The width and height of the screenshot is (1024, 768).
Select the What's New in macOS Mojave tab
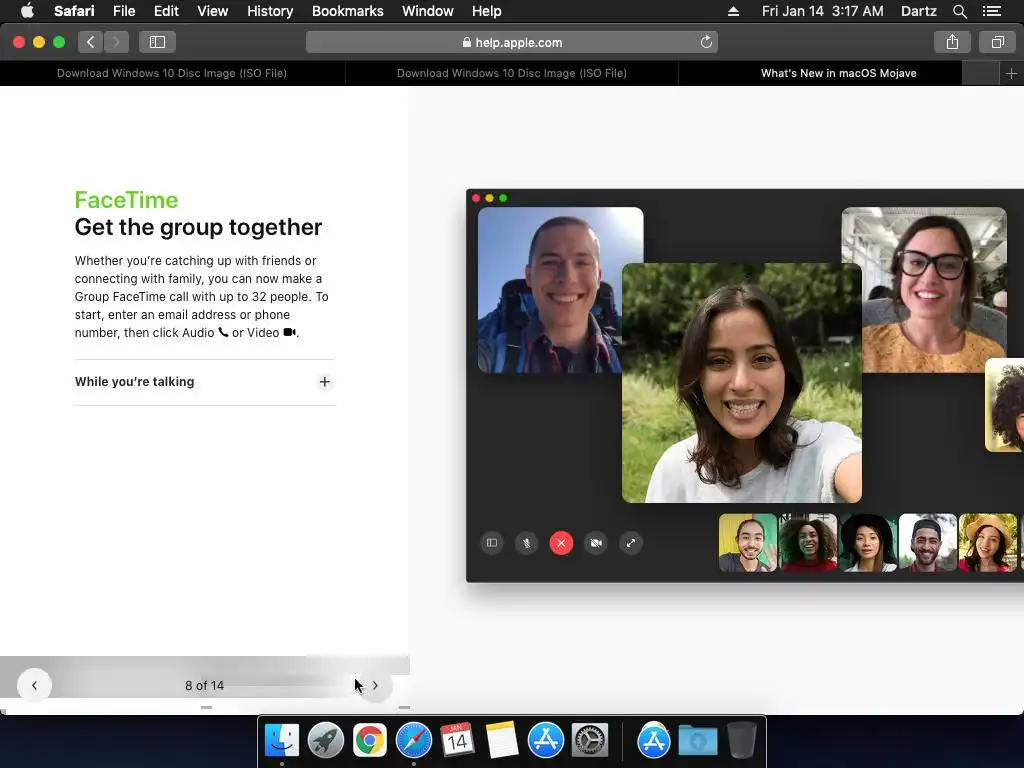[x=838, y=73]
